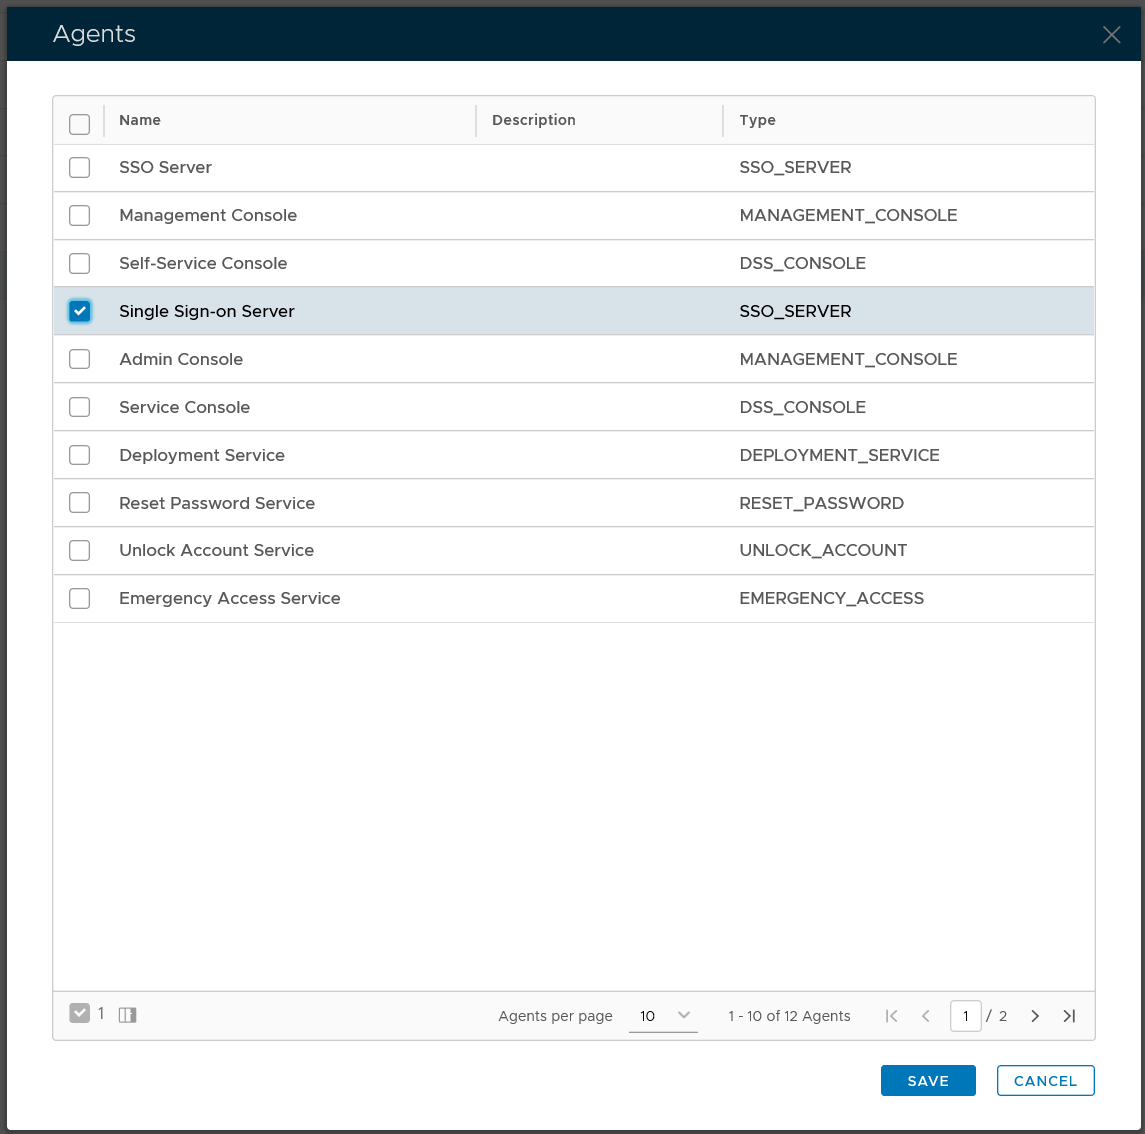Uncheck the Single Sign-on Server checkbox
The width and height of the screenshot is (1145, 1134).
pyautogui.click(x=80, y=311)
